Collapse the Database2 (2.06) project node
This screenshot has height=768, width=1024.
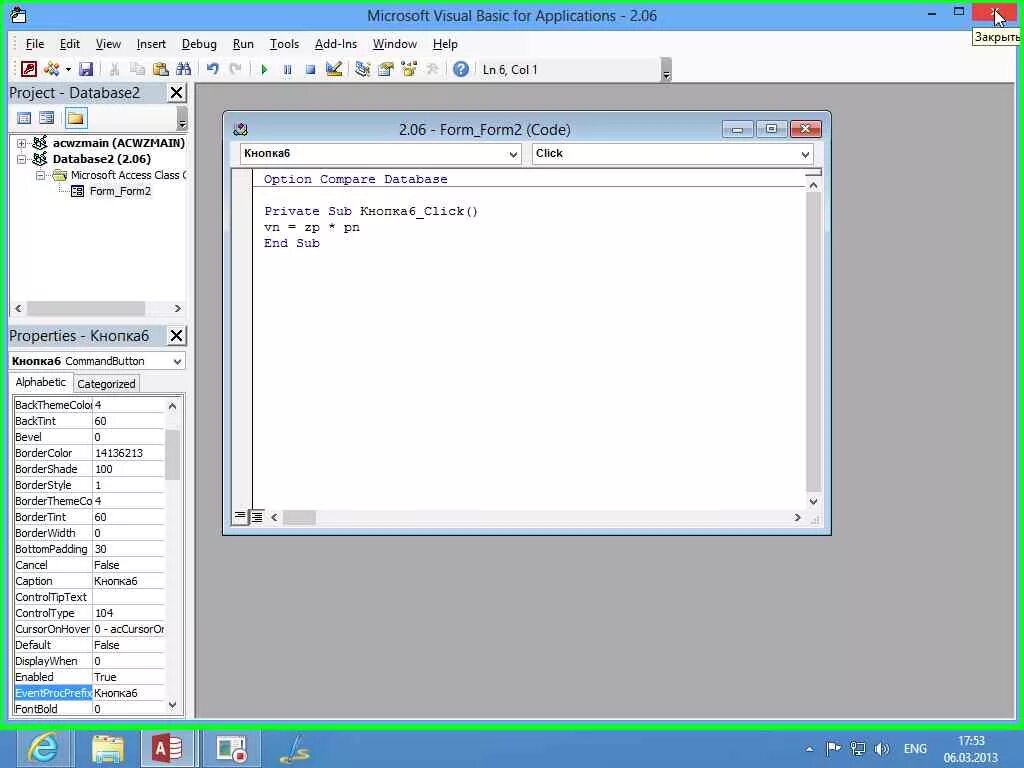pos(22,159)
